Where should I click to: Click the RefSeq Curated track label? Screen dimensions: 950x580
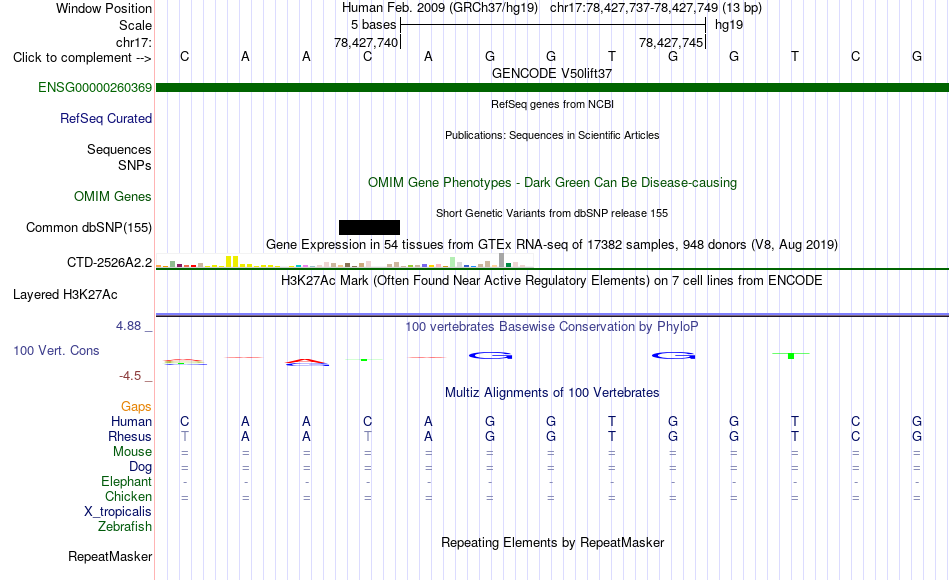point(105,118)
